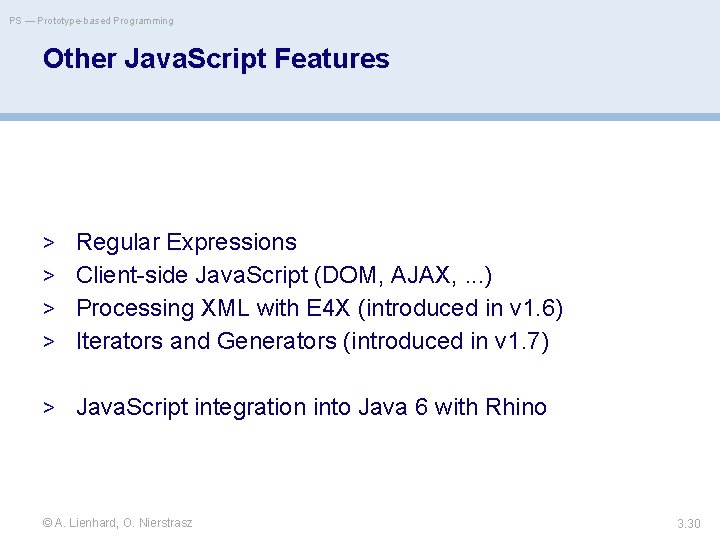Click the arrow bullet before 'JavaScript integration'
Image resolution: width=720 pixels, height=540 pixels.
click(x=49, y=408)
